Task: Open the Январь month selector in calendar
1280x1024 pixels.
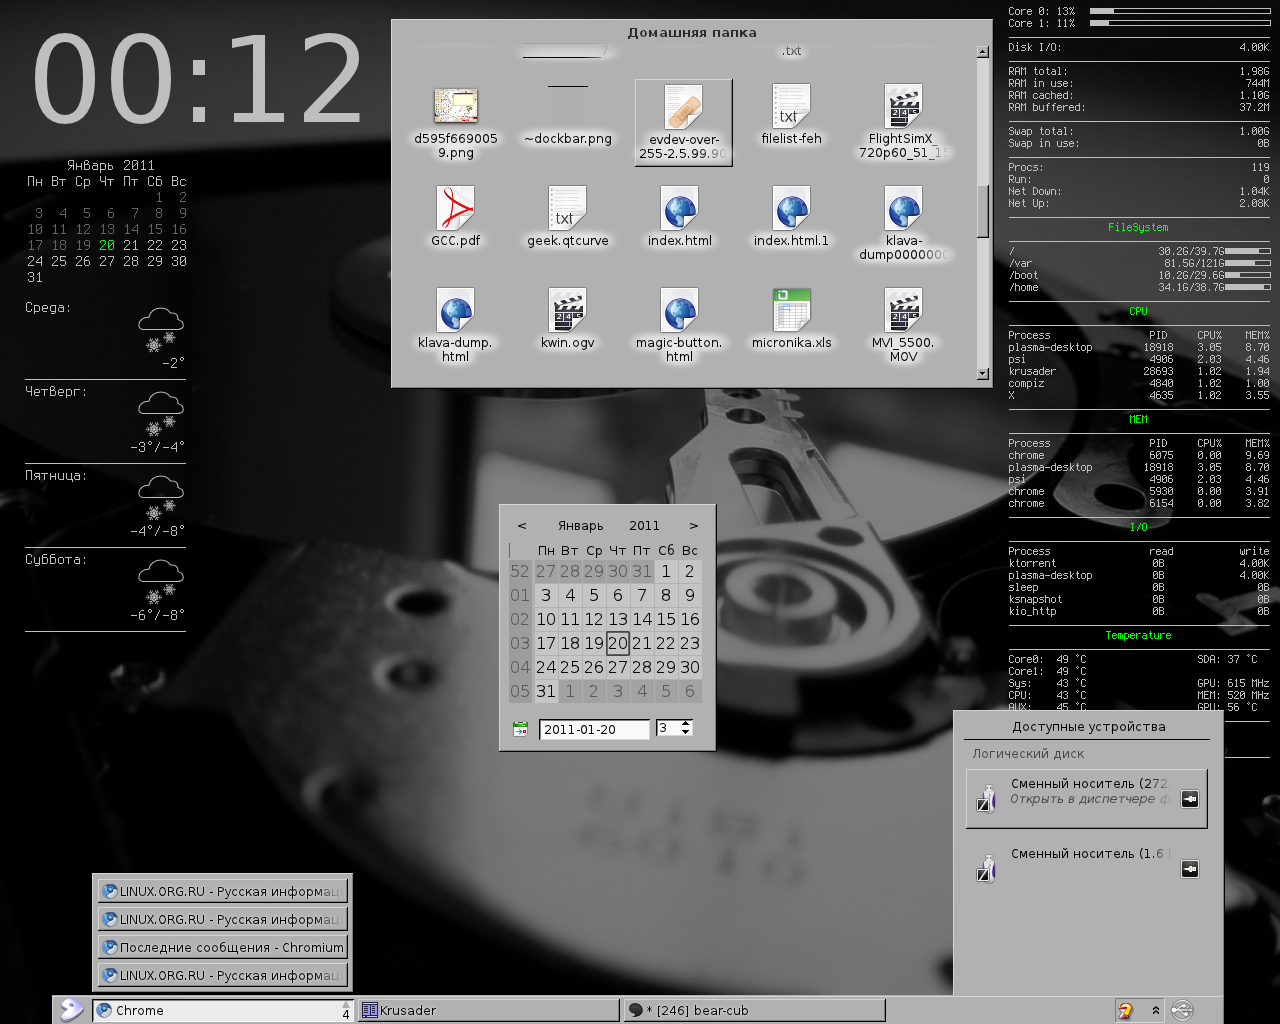Action: click(581, 526)
